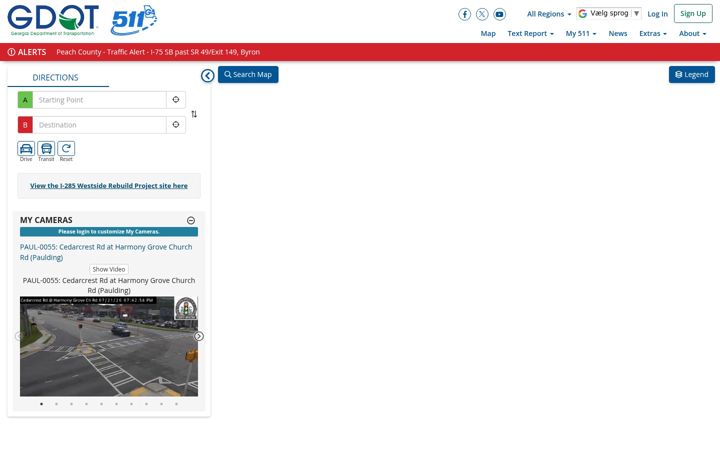Go to the next camera image
The image size is (720, 450).
point(199,336)
